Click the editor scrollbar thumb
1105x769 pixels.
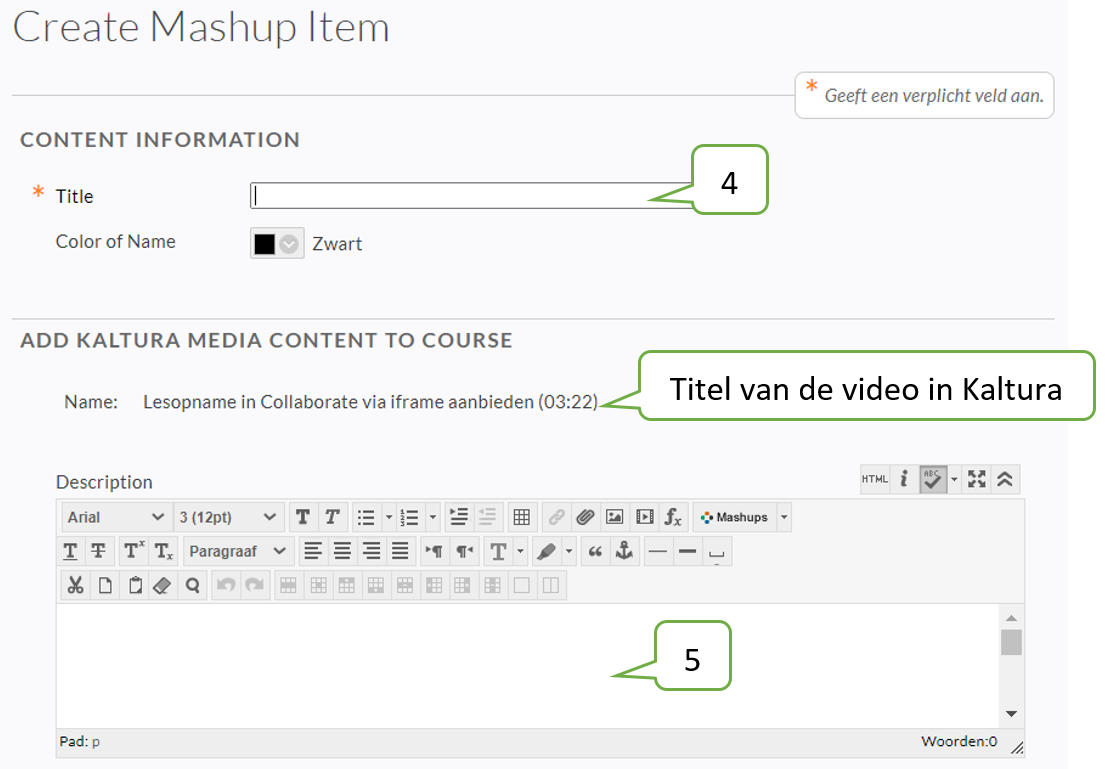(1011, 641)
